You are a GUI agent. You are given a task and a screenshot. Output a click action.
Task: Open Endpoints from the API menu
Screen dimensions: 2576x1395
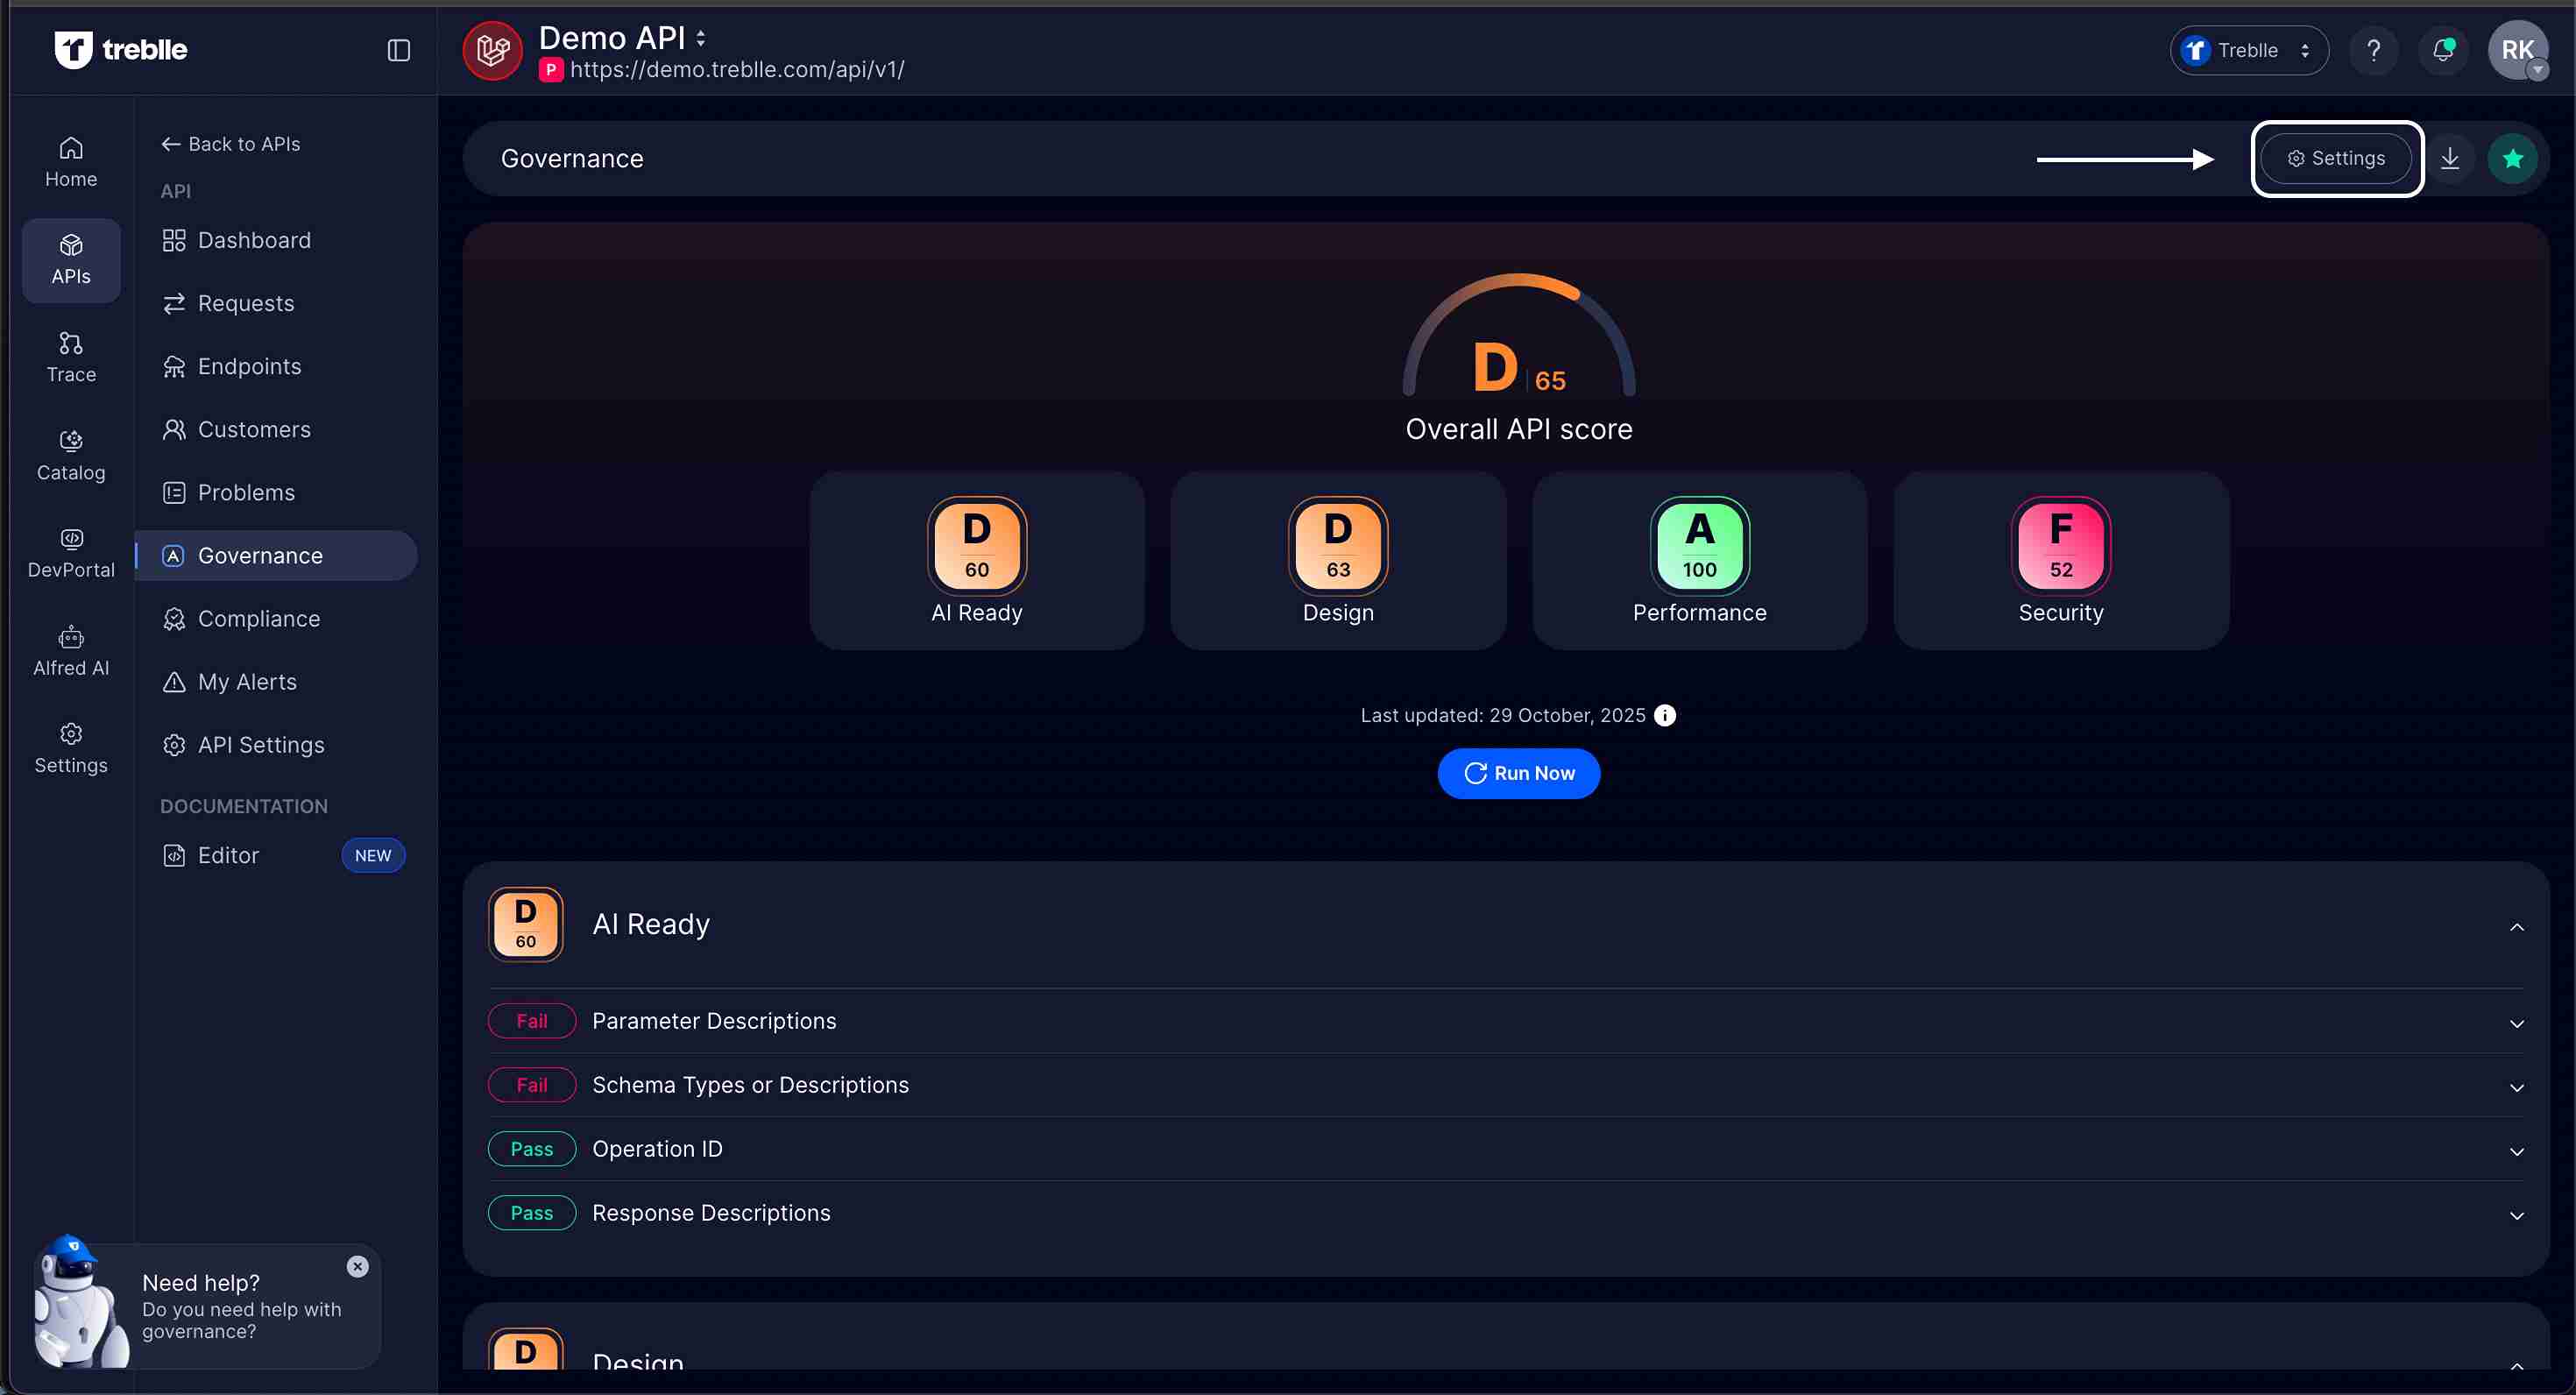point(249,366)
